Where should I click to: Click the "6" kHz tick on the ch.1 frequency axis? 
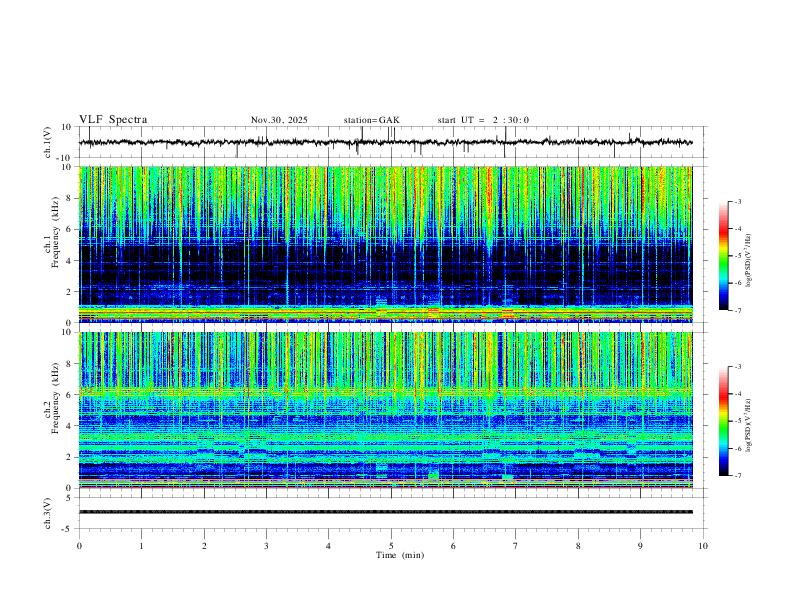[x=70, y=229]
